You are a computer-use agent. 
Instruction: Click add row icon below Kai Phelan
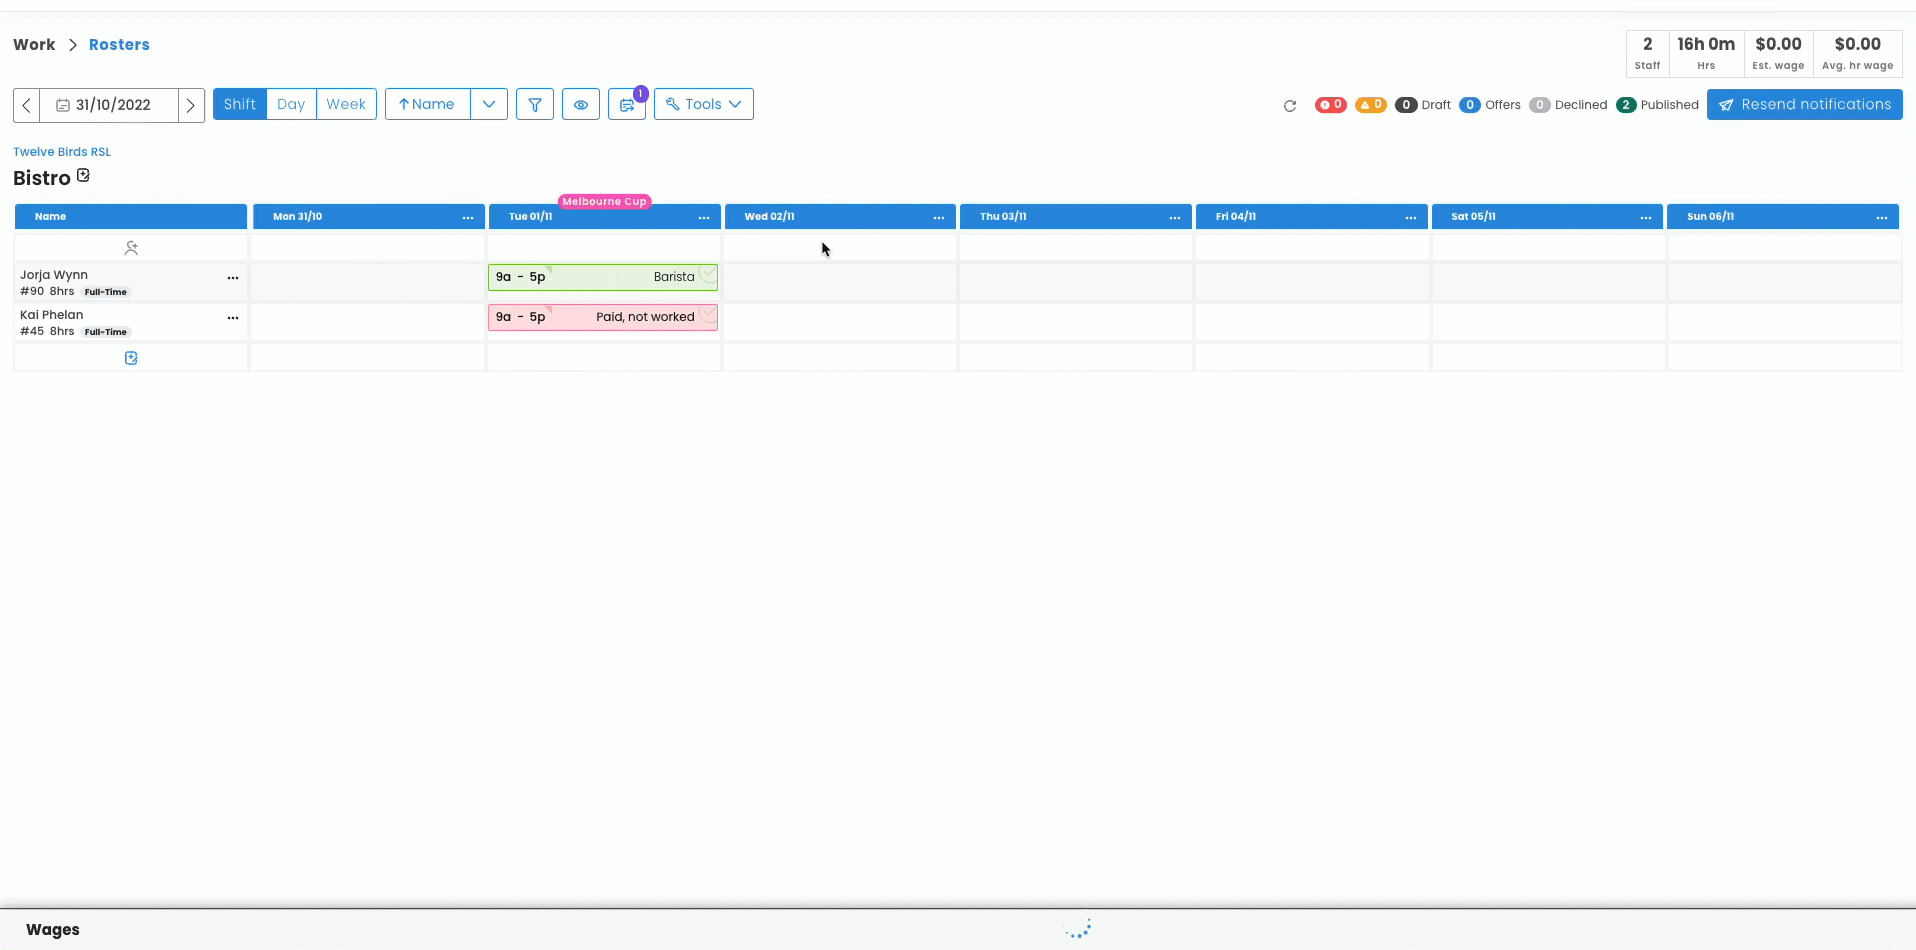click(x=131, y=358)
